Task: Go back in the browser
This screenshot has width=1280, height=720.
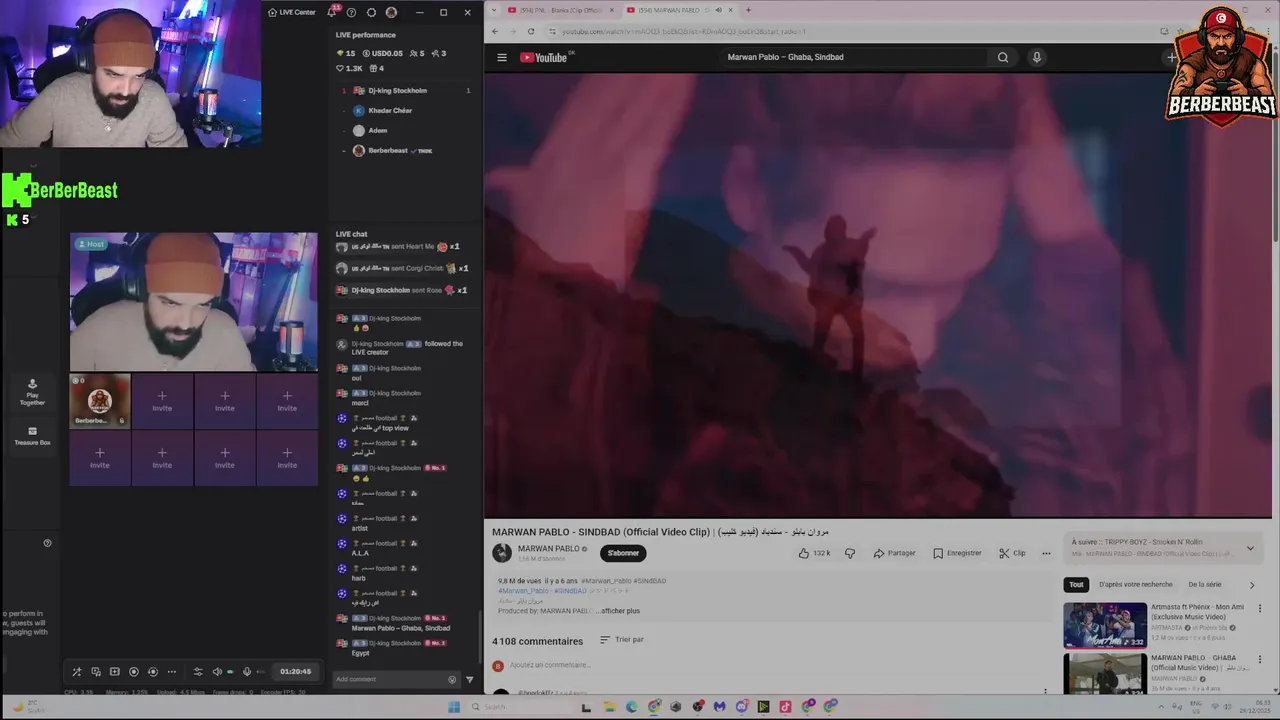Action: coord(496,31)
